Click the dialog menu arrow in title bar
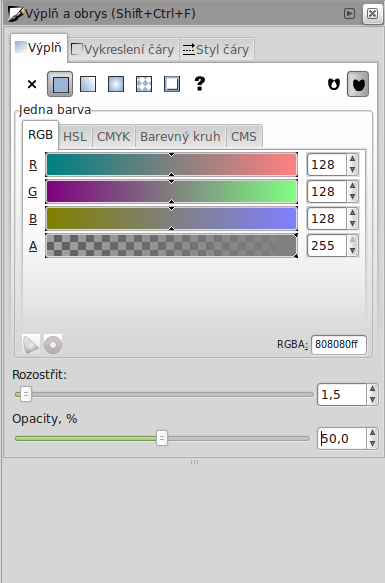The image size is (385, 583). point(349,14)
